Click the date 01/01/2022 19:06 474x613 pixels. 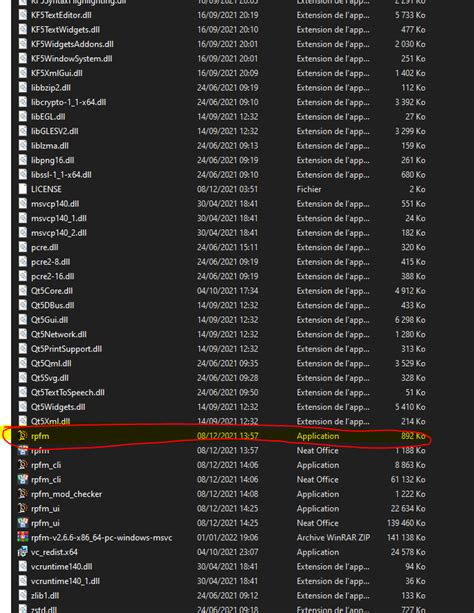[x=228, y=538]
